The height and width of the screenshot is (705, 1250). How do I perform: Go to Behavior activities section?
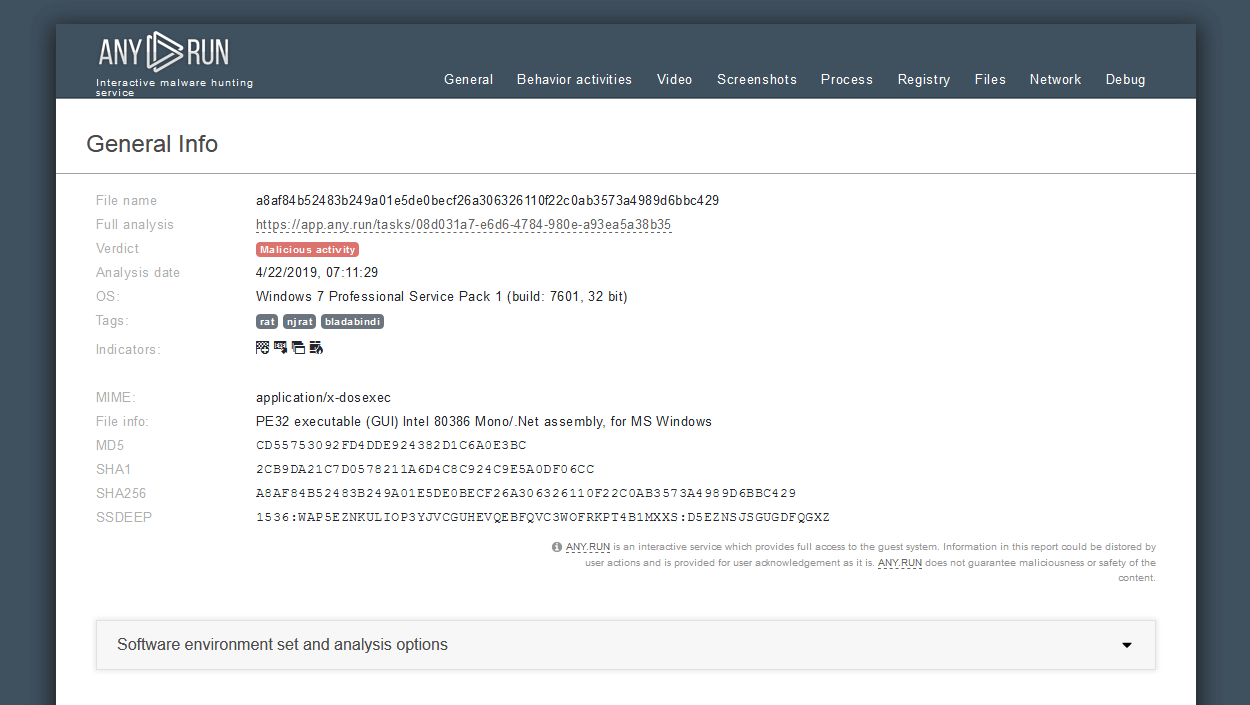pos(574,79)
